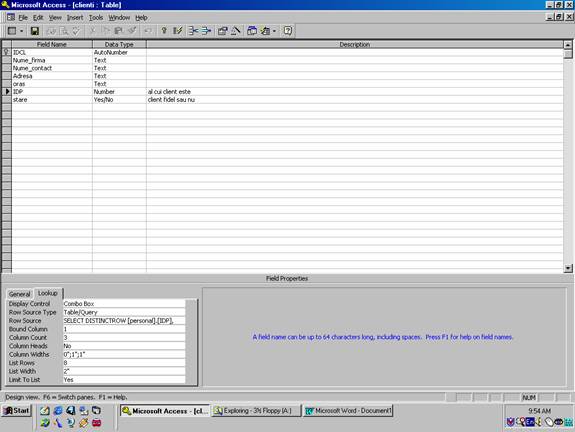The image size is (575, 432).
Task: Switch to Microsoft Word taskbar button
Action: coord(348,411)
